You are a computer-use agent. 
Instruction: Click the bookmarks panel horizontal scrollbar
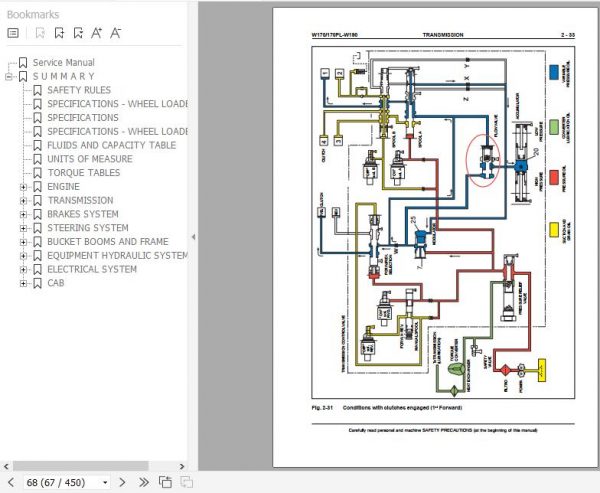pyautogui.click(x=81, y=466)
